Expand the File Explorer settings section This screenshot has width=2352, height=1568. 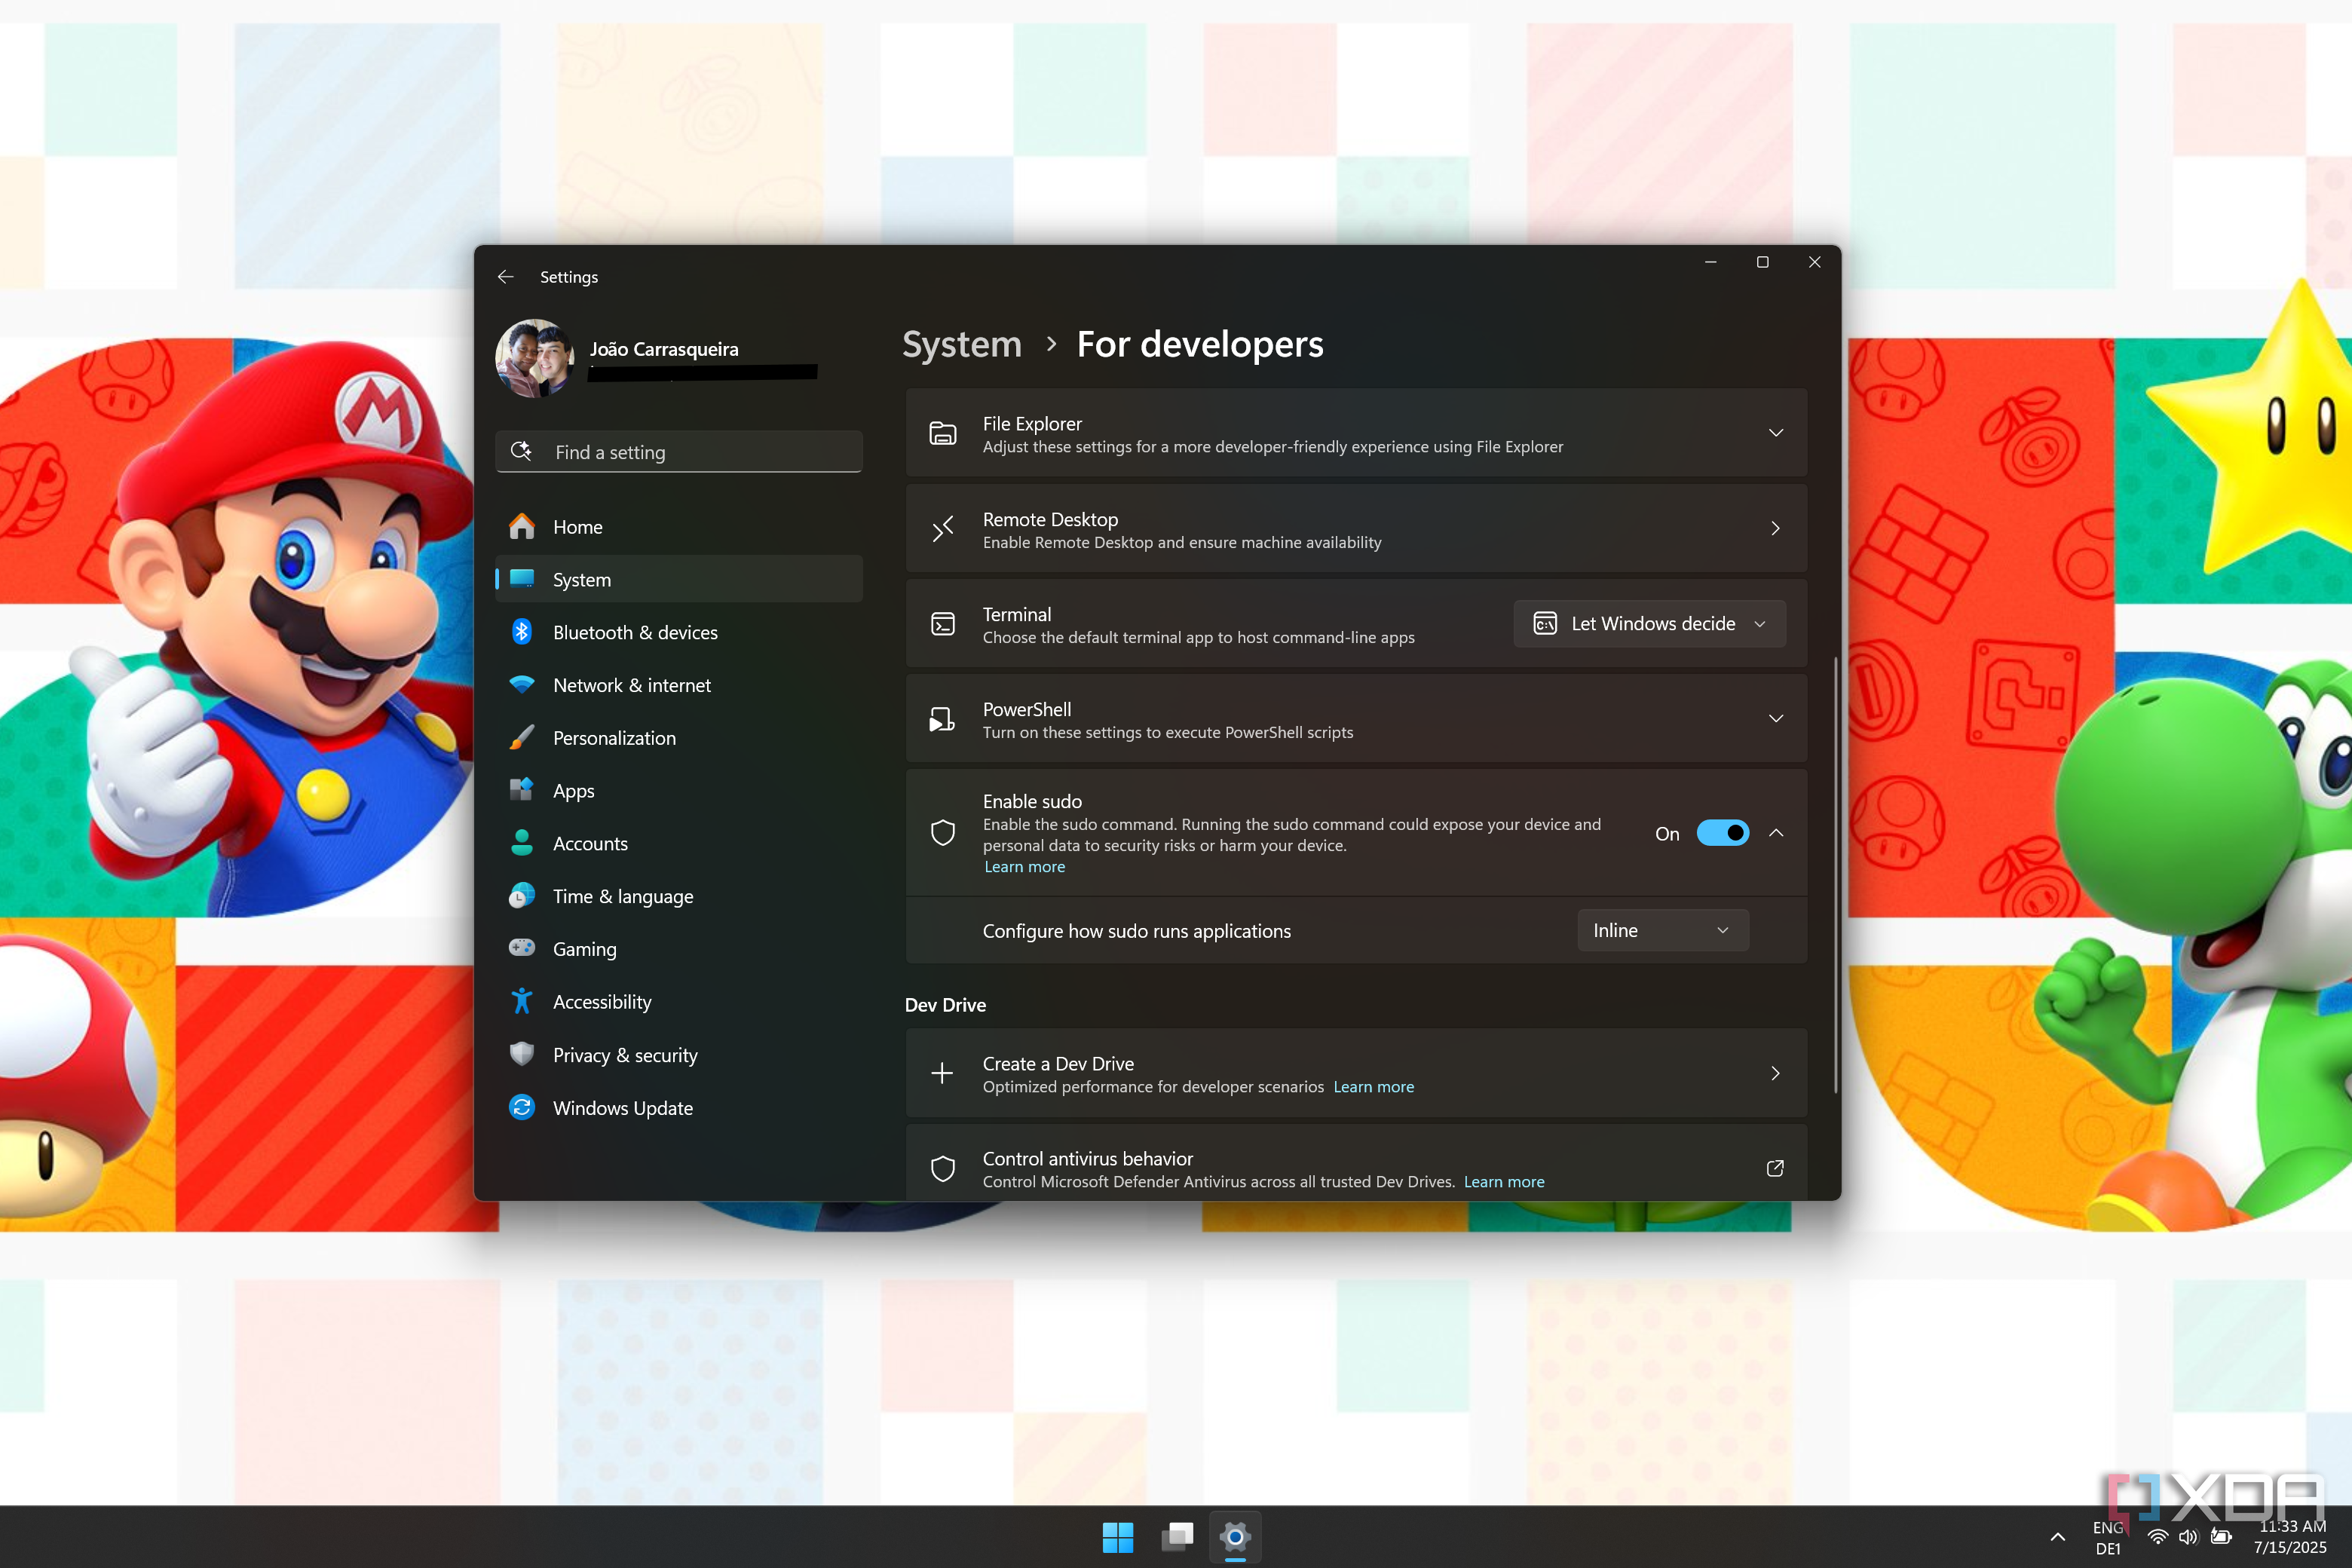point(1776,432)
